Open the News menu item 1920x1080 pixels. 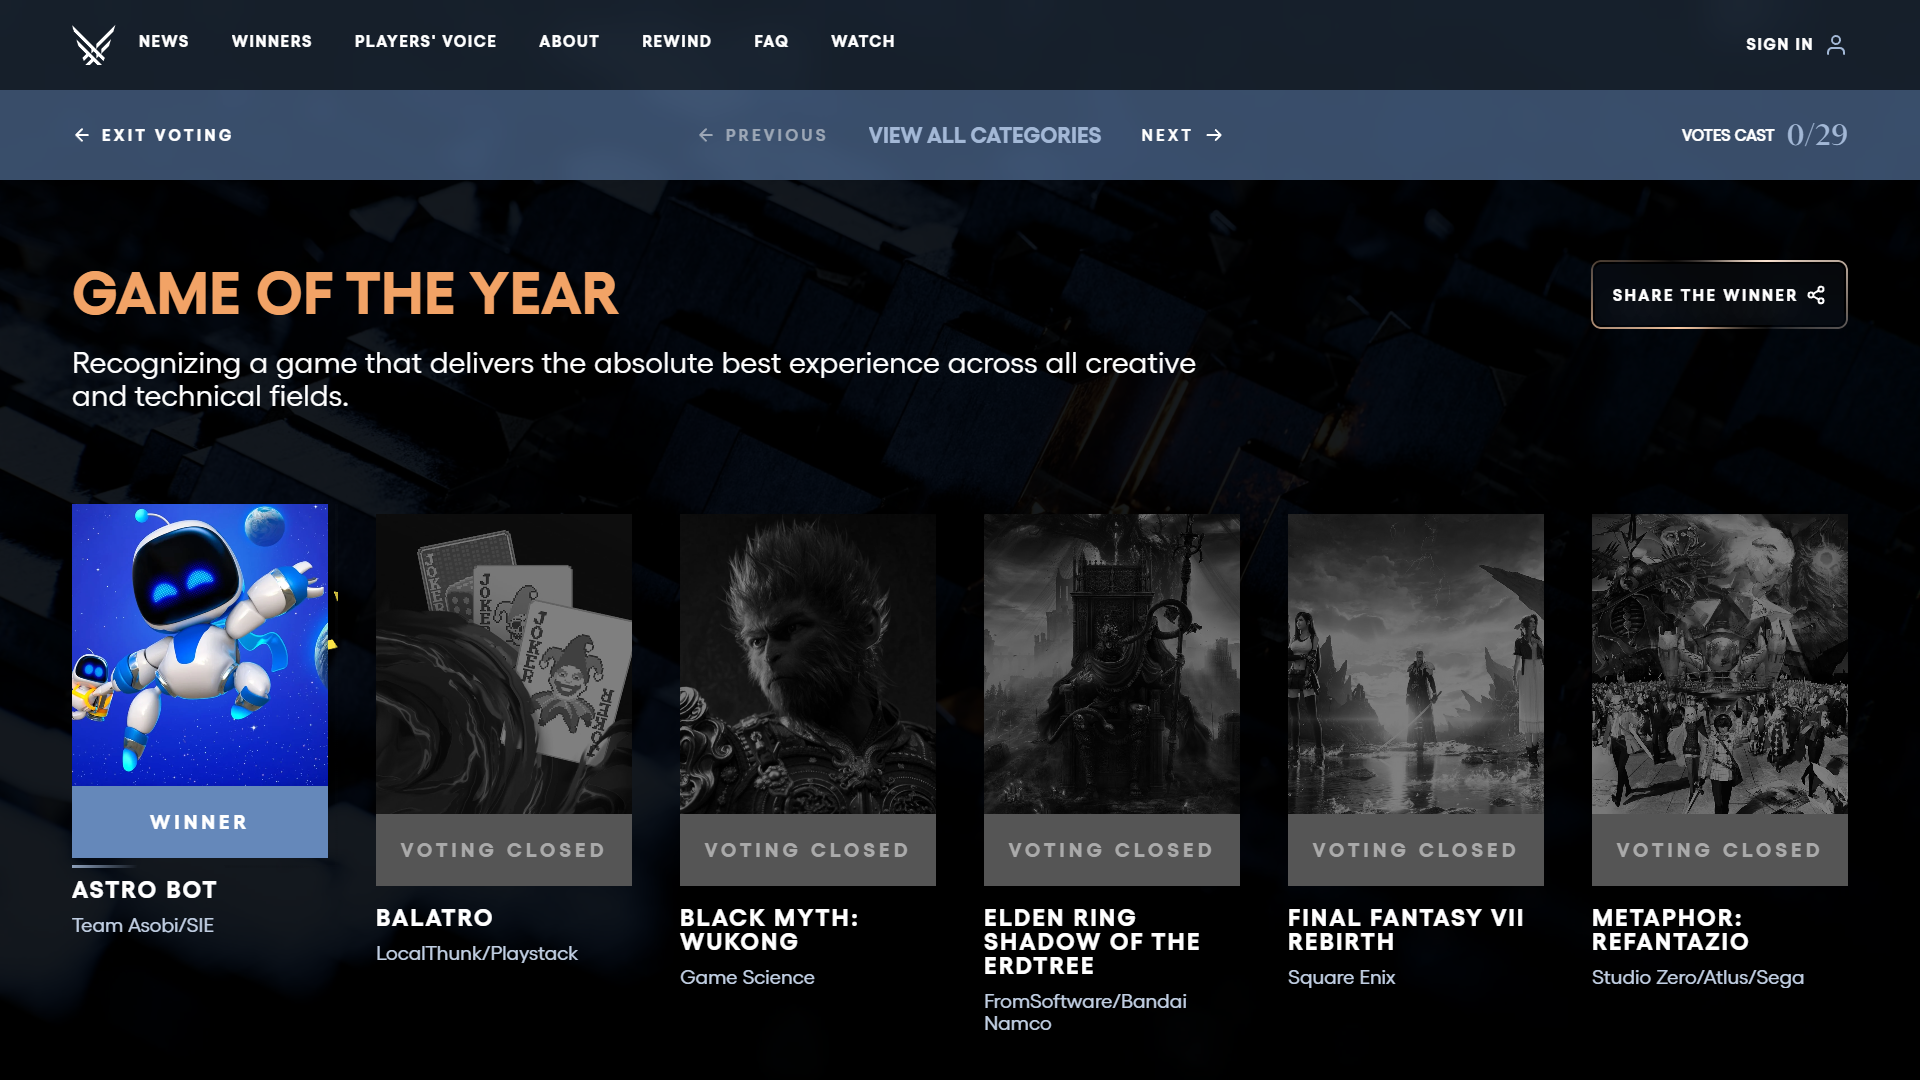tap(164, 41)
